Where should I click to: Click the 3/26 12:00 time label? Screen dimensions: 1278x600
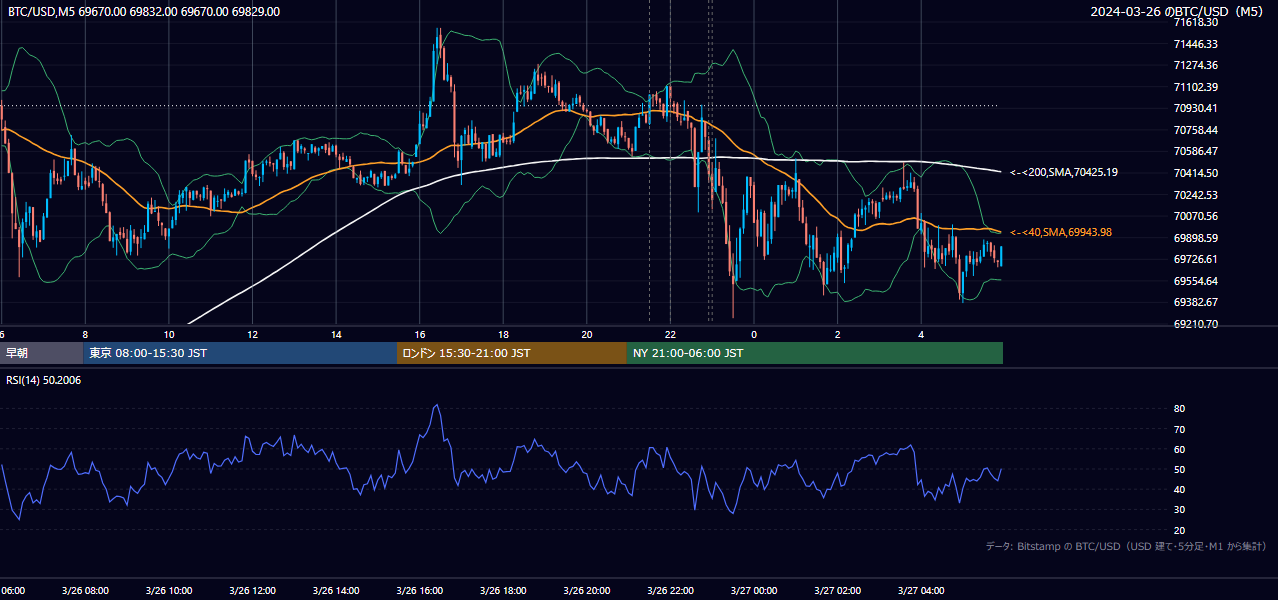[253, 591]
